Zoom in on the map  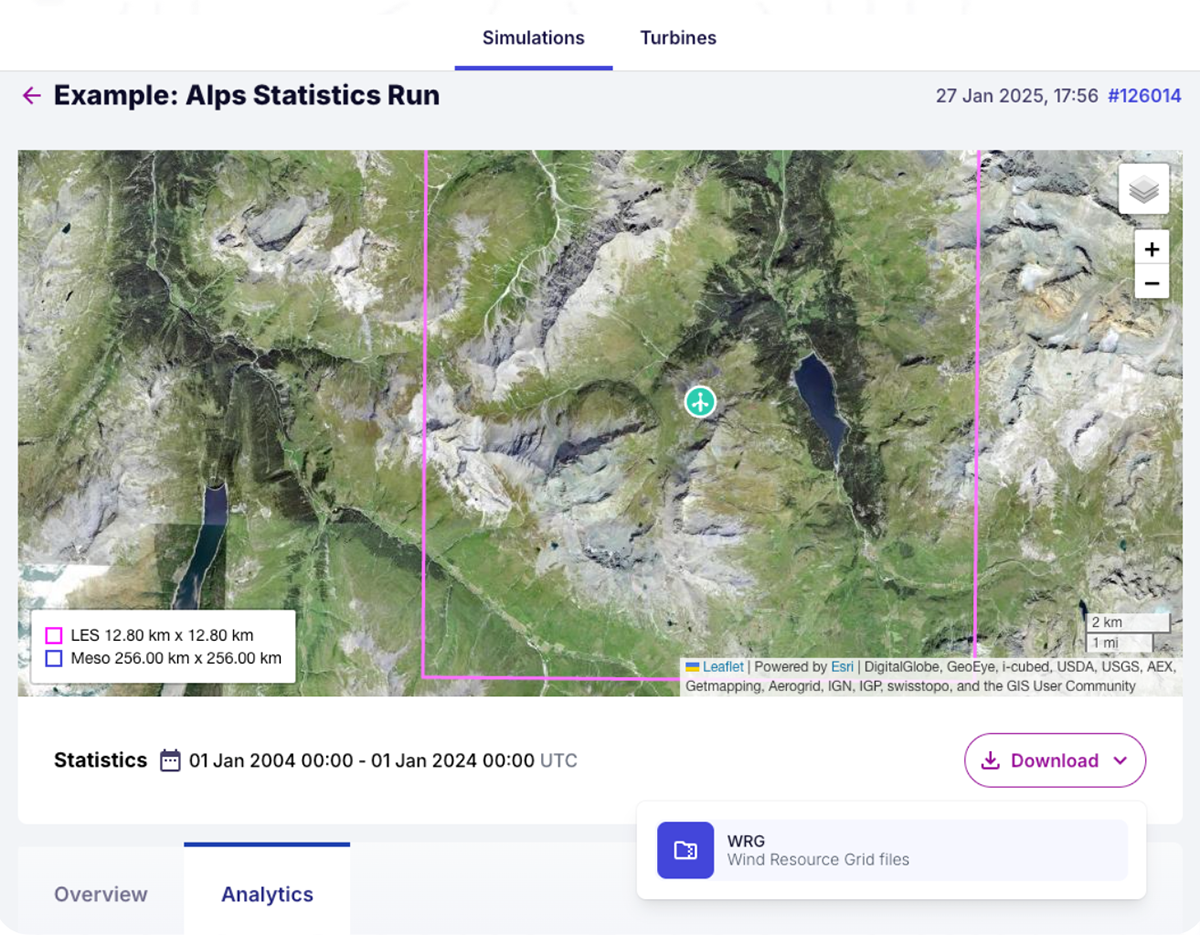coord(1151,249)
